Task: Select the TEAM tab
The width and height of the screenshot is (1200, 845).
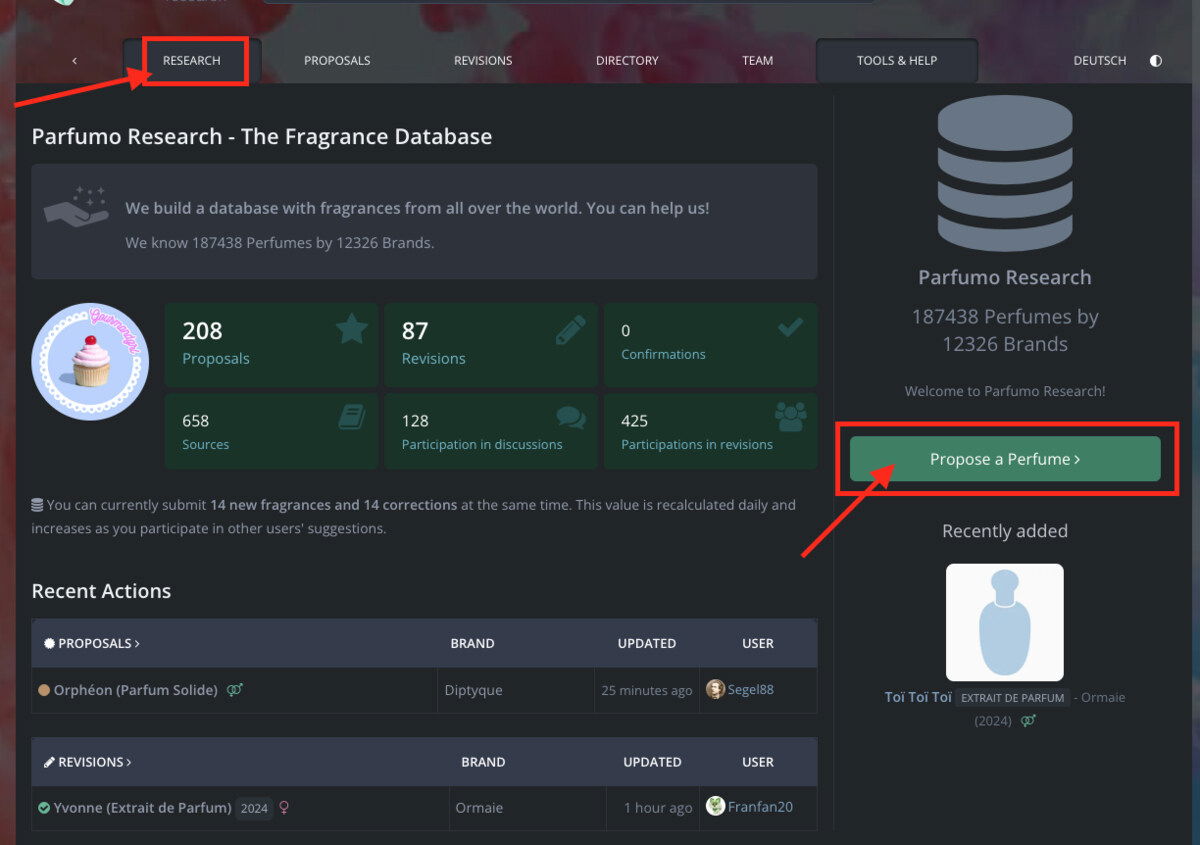Action: pos(757,61)
